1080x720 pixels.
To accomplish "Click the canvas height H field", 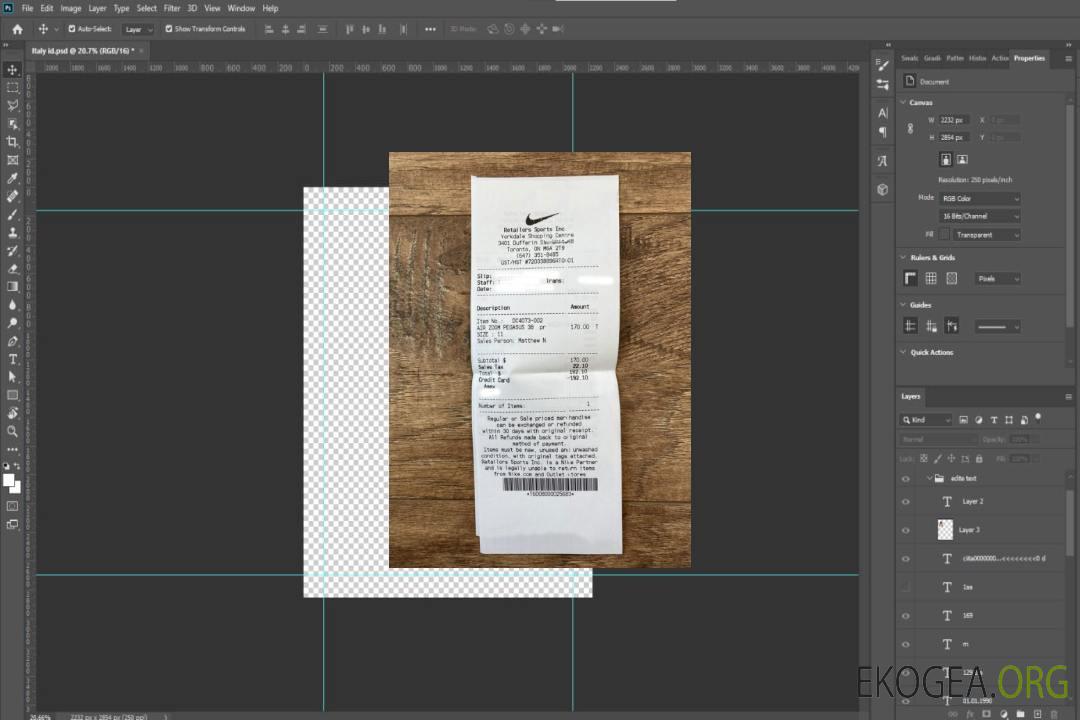I will (954, 138).
